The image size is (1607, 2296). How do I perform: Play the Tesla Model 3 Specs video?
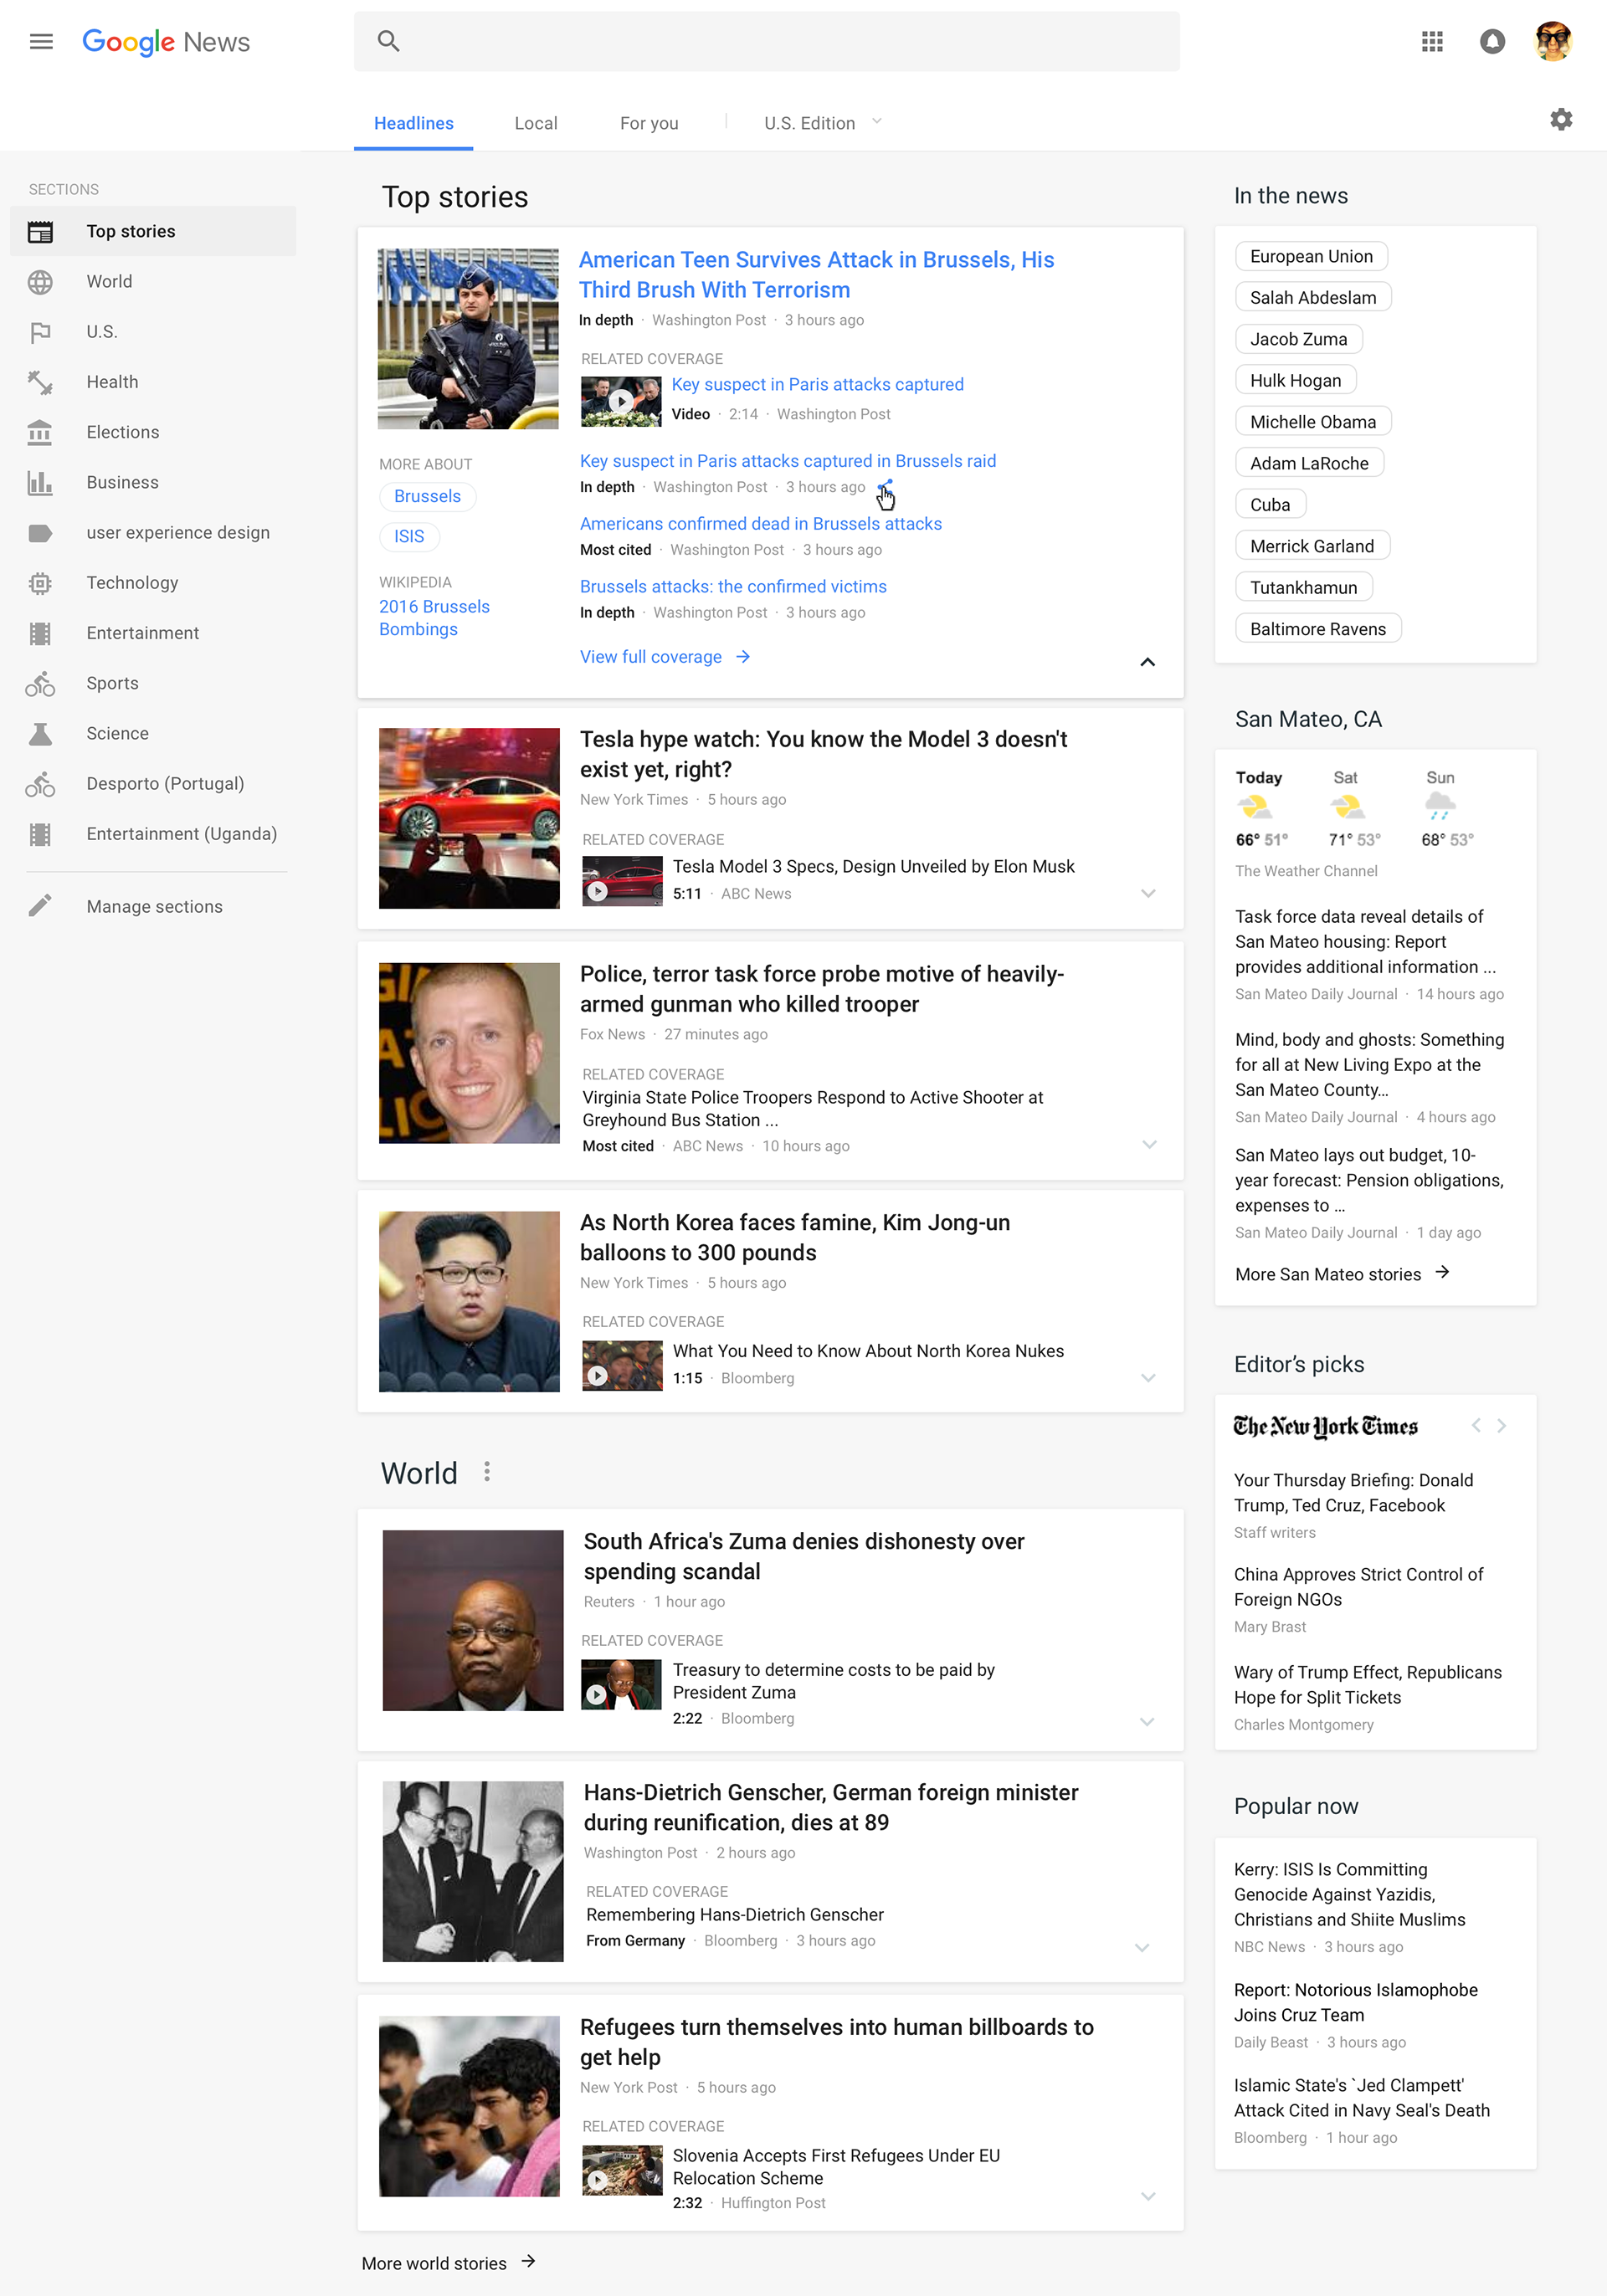point(622,881)
